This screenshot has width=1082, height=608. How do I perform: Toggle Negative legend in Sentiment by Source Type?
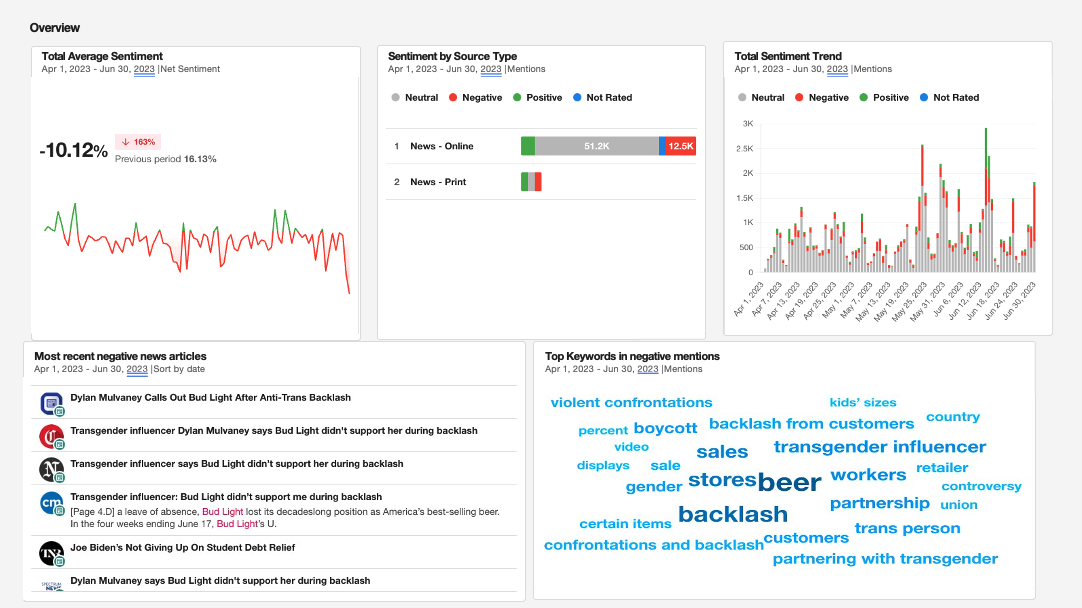(x=475, y=98)
